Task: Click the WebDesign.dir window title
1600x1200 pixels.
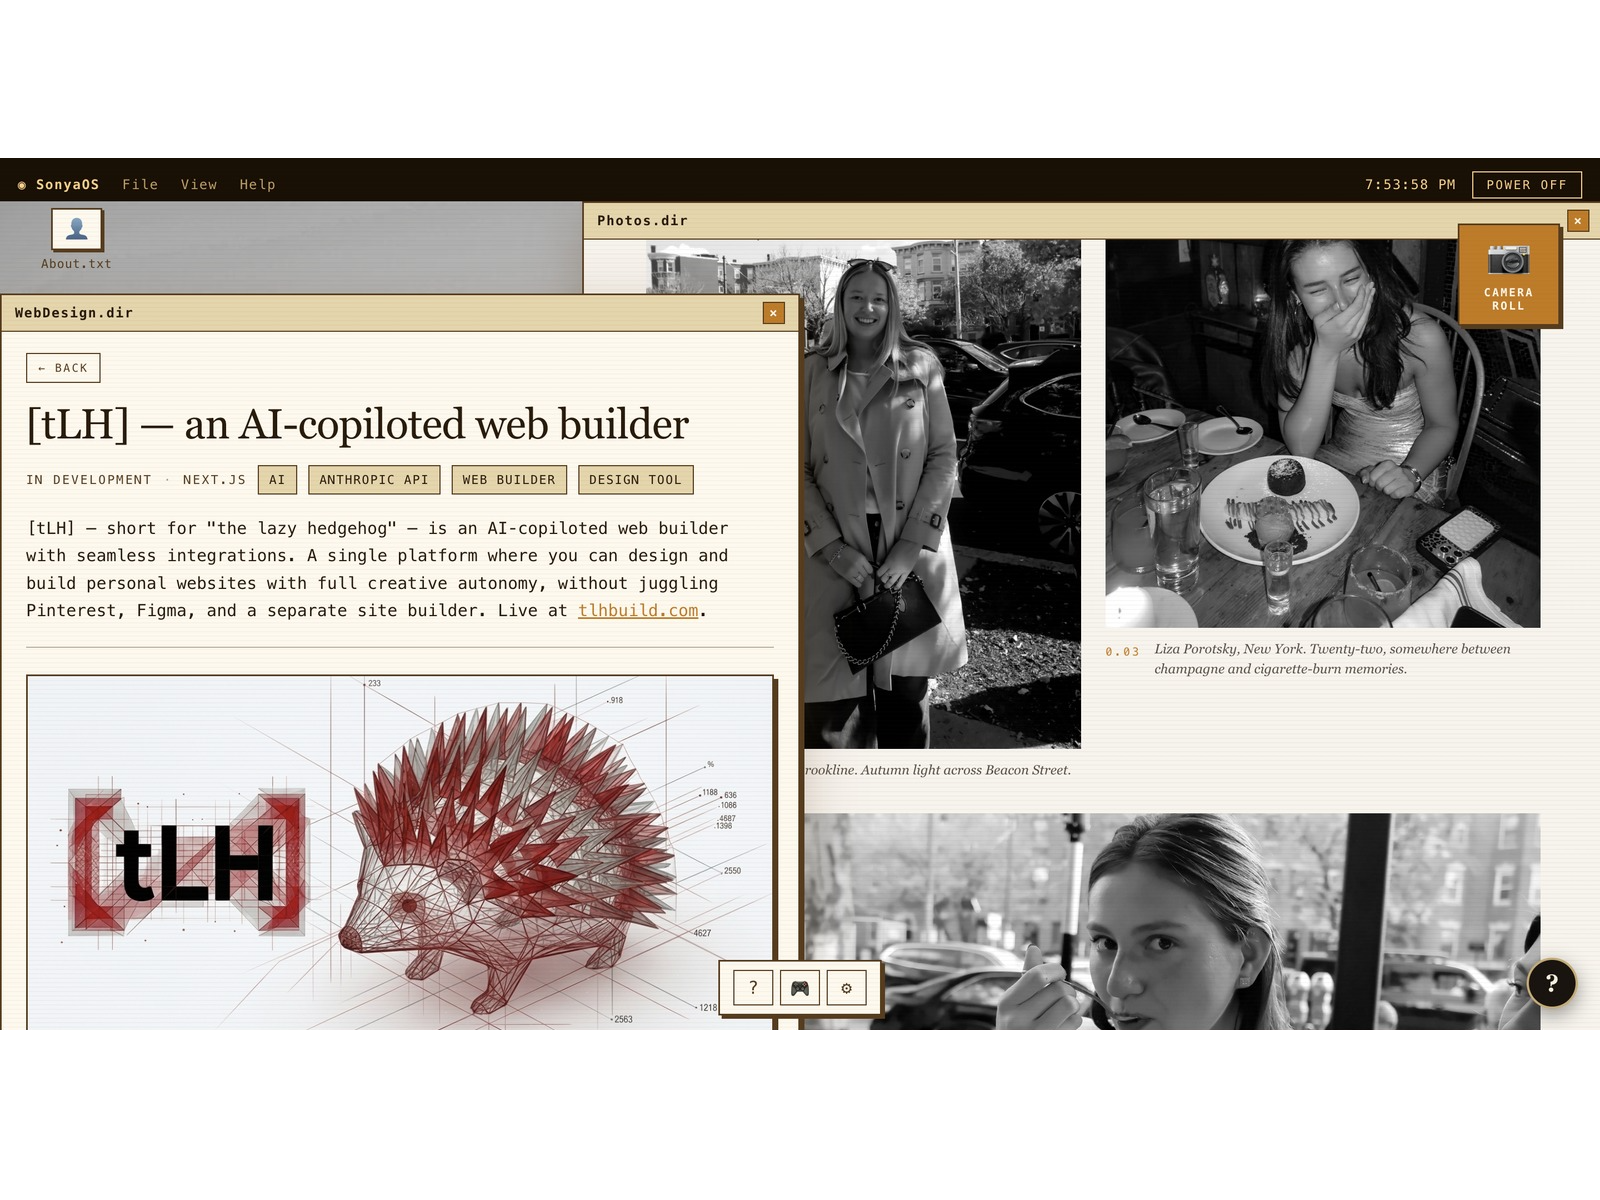Action: tap(74, 313)
